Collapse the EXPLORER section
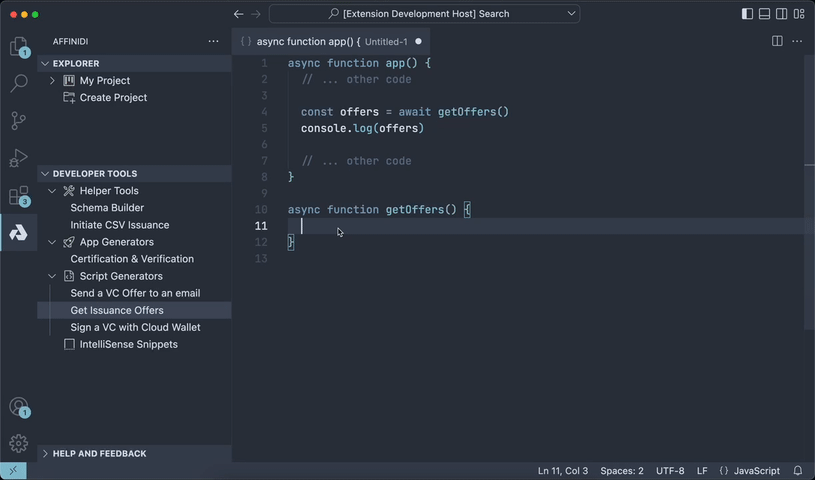 pos(45,63)
